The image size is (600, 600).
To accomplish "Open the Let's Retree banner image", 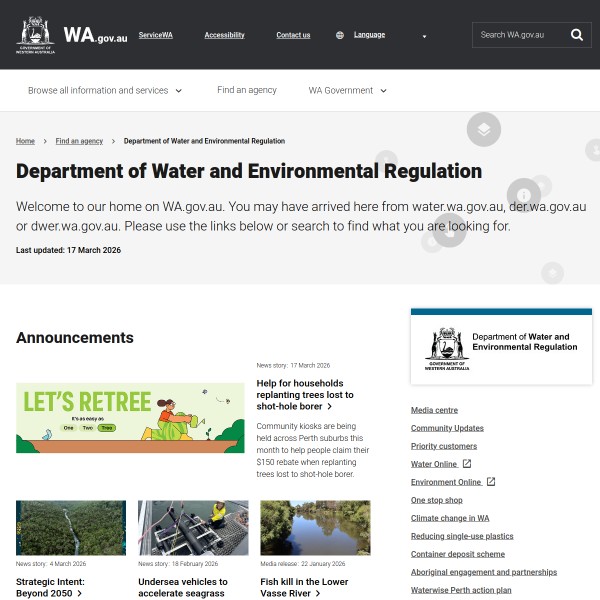I will click(x=130, y=417).
